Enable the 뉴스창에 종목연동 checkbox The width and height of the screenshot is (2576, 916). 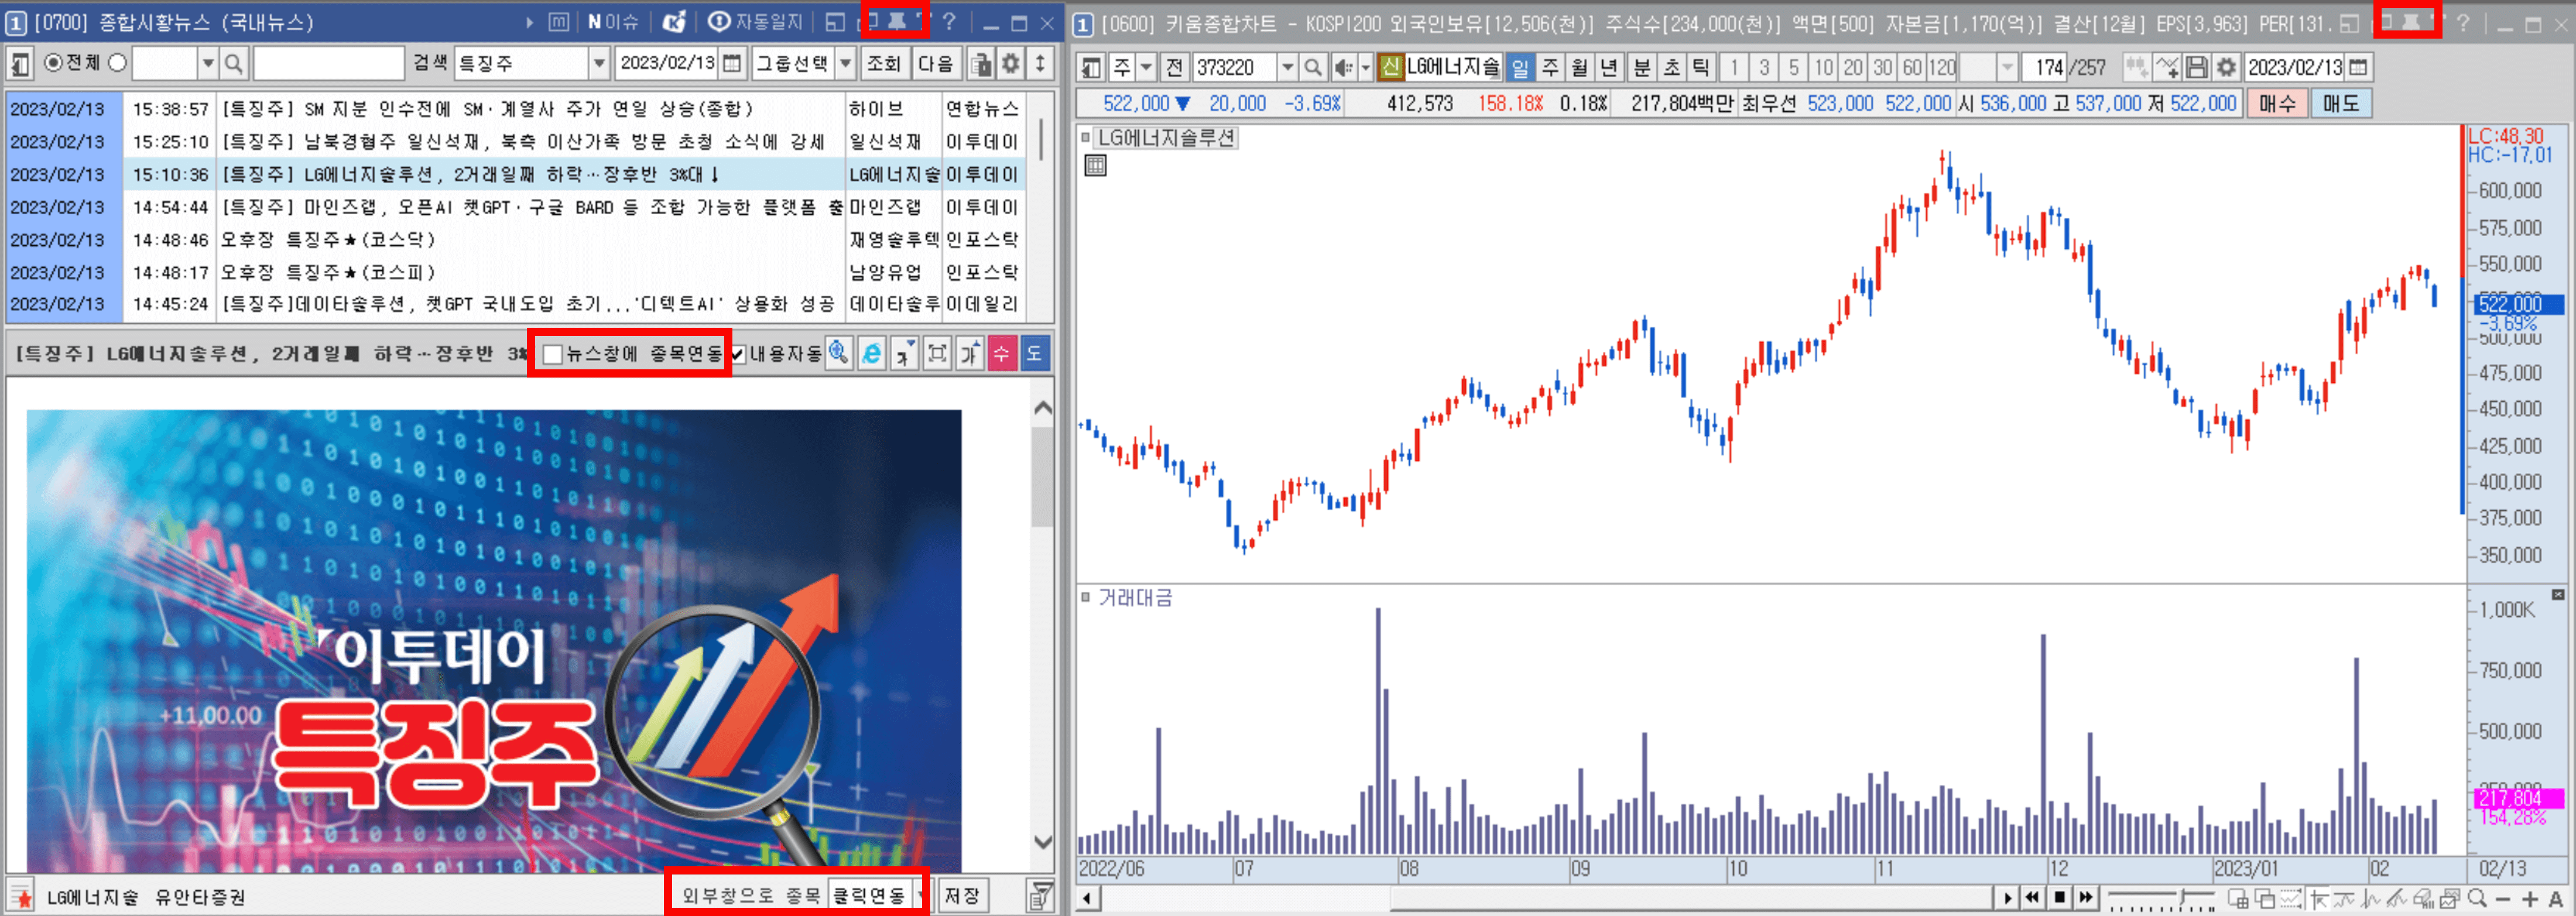point(551,354)
